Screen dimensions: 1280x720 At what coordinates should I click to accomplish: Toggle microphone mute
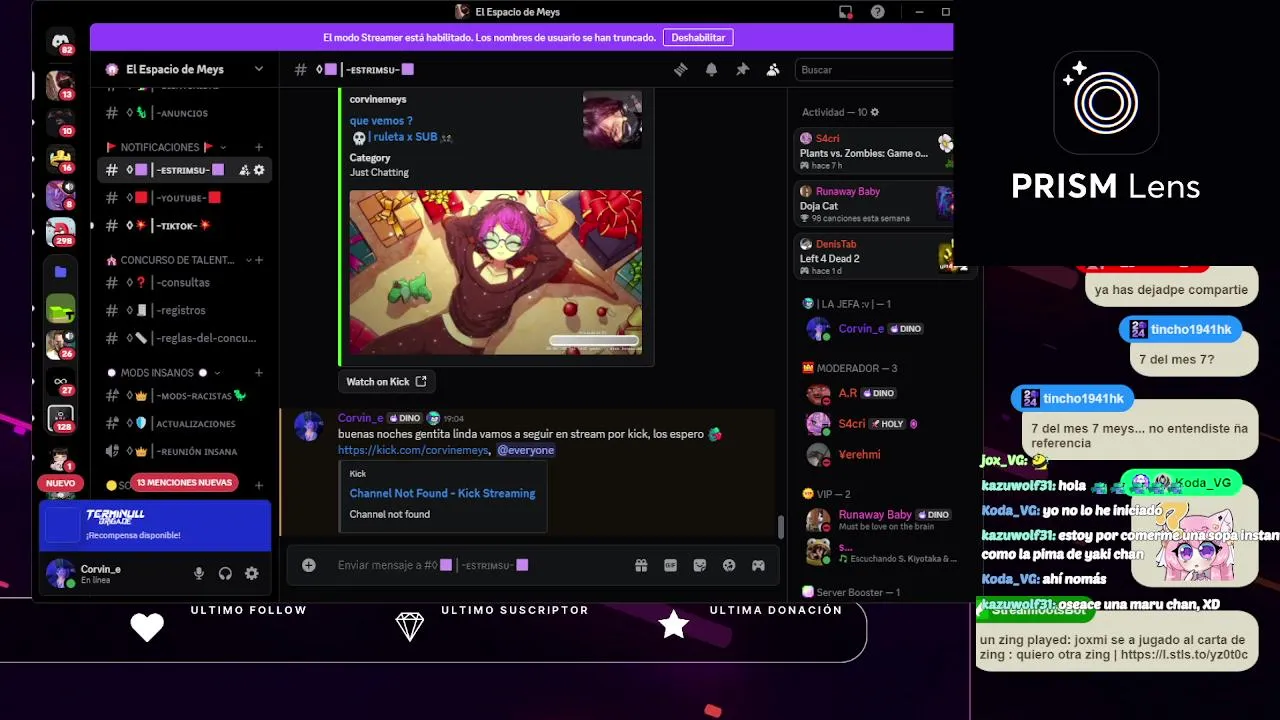[199, 573]
